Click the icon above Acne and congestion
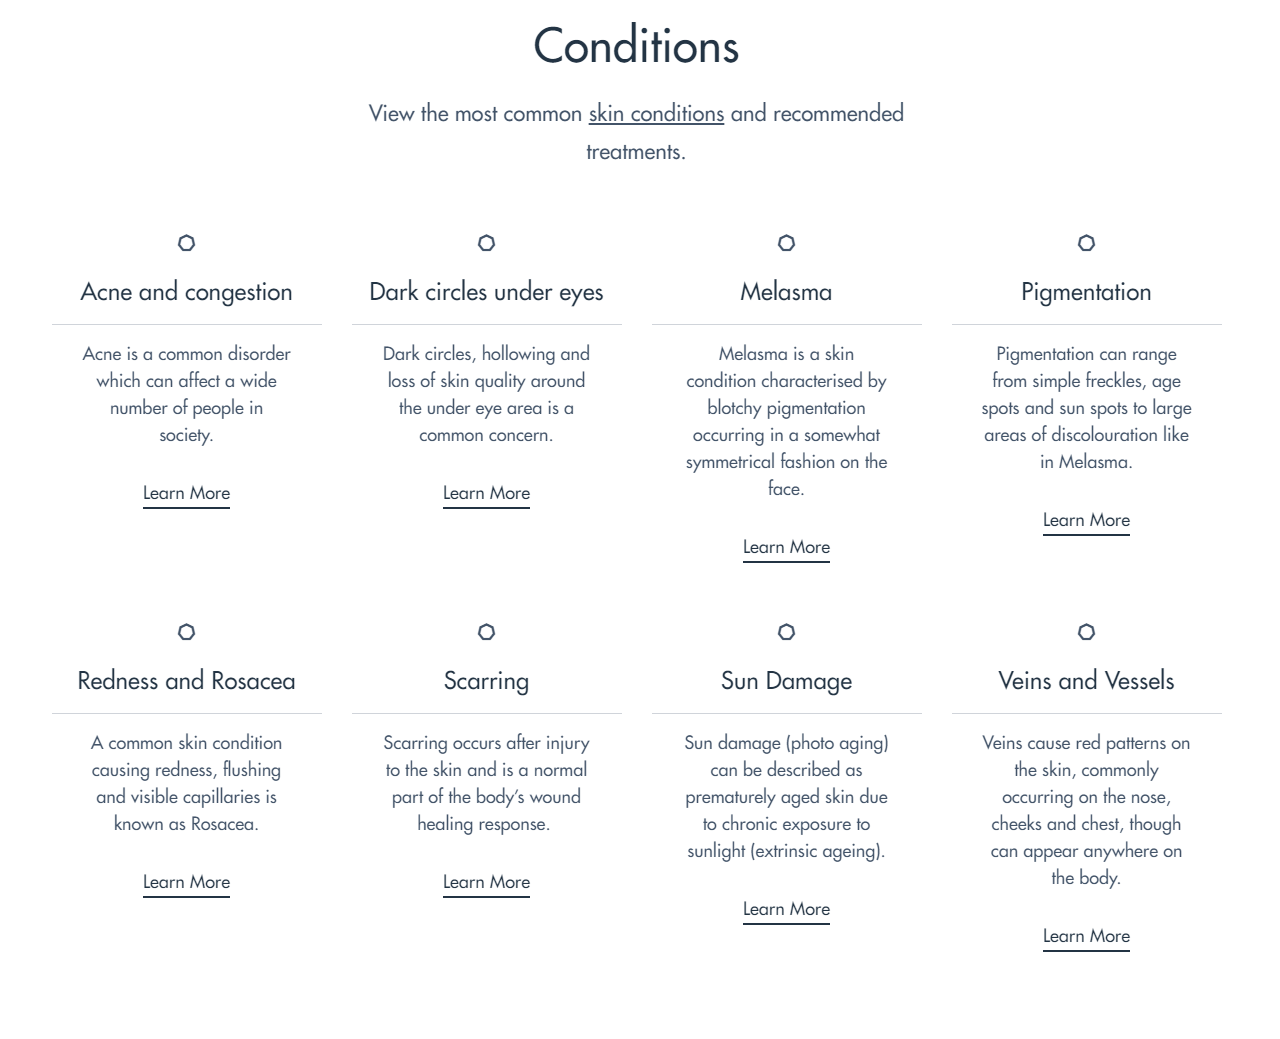The image size is (1280, 1039). (186, 243)
